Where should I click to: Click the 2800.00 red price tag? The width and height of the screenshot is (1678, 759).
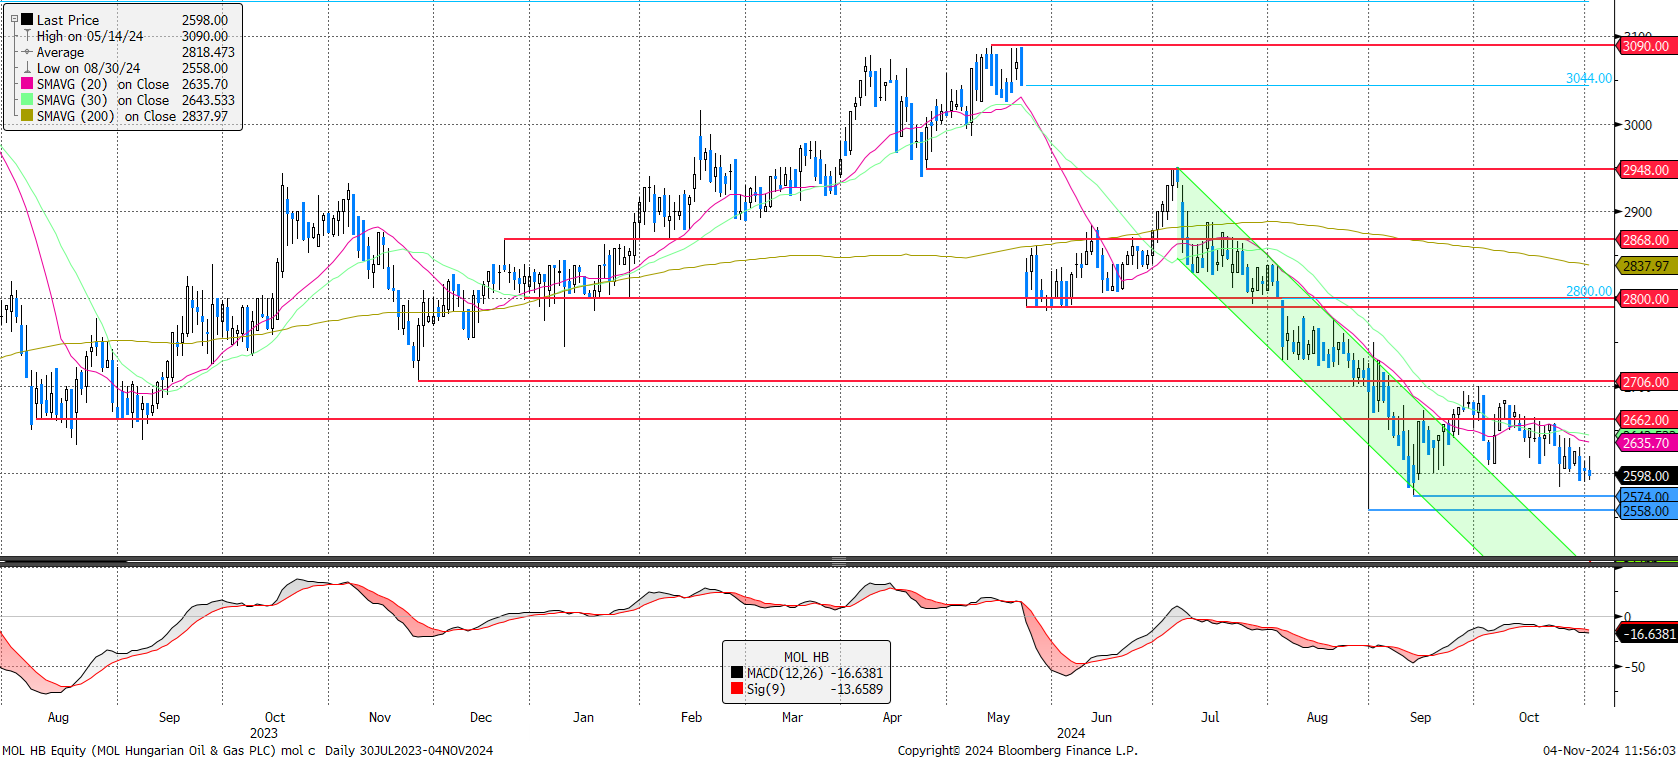(1645, 299)
